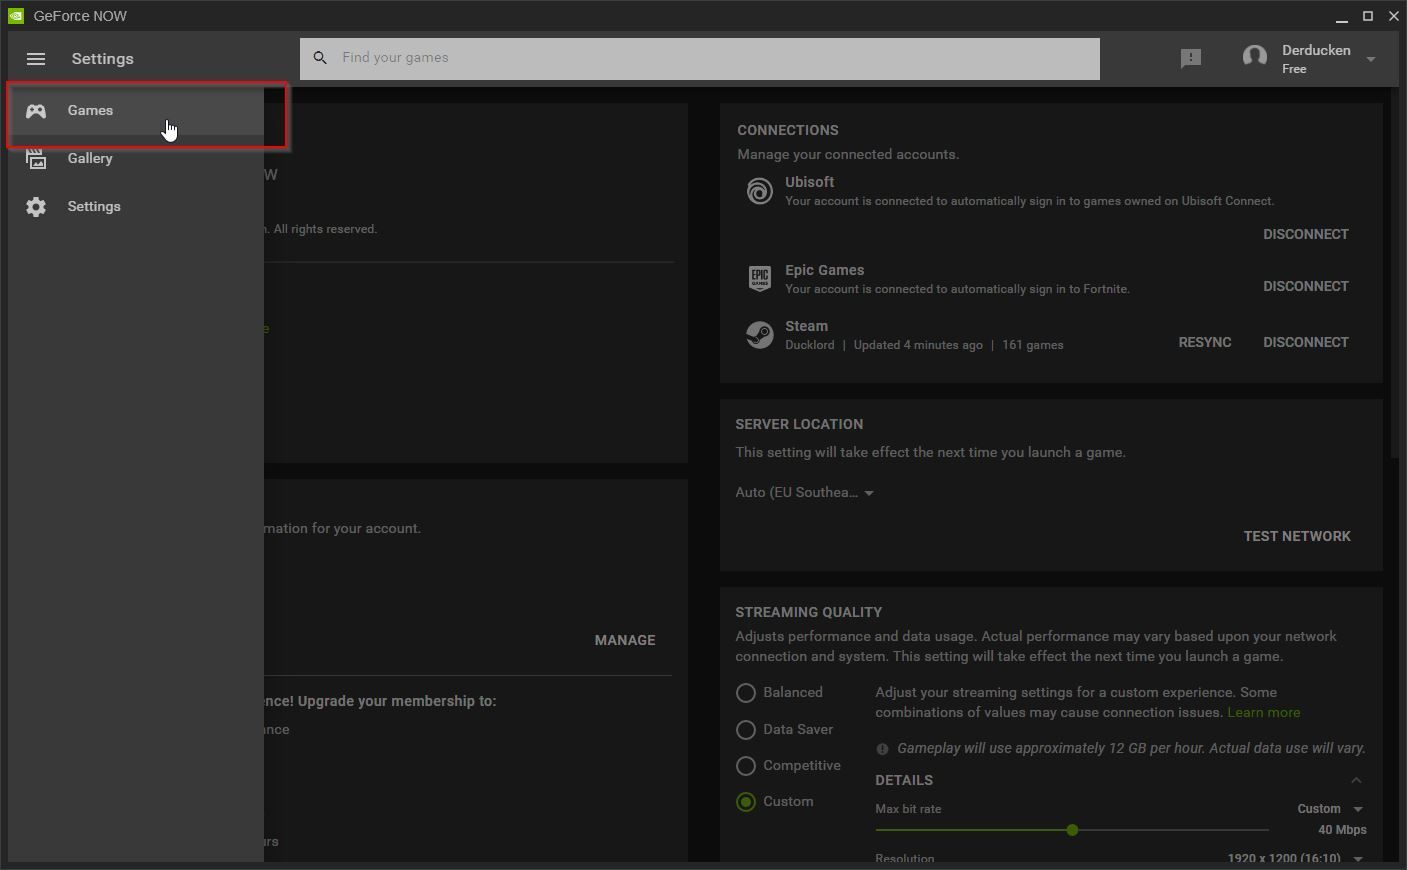
Task: Disconnect the Epic Games account
Action: (x=1306, y=287)
